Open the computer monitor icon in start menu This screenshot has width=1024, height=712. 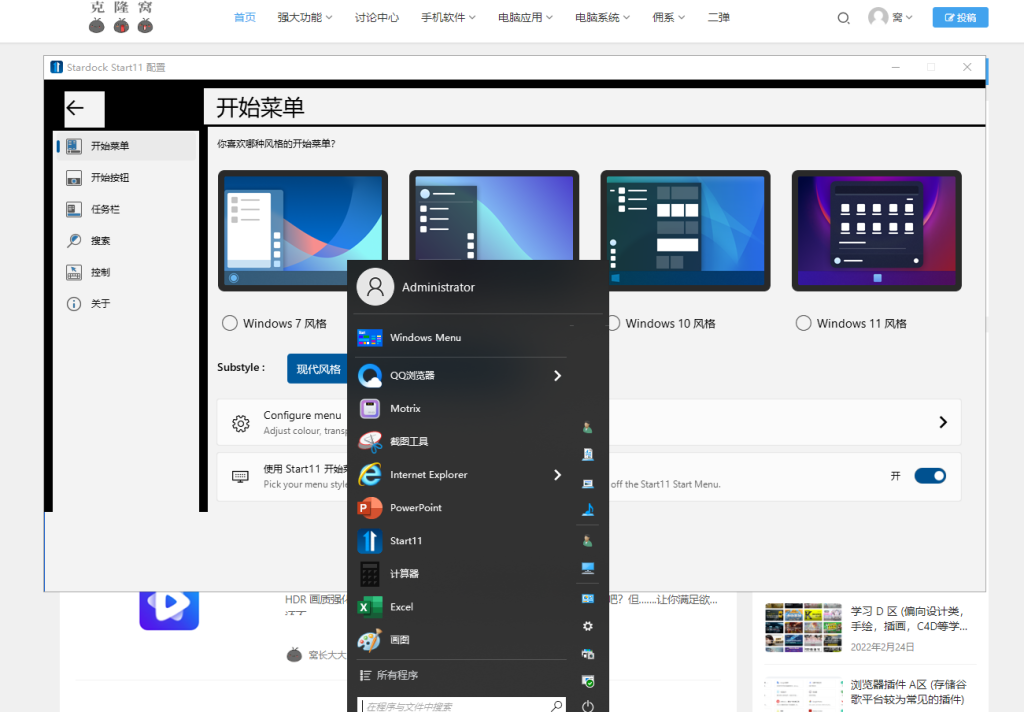point(588,568)
